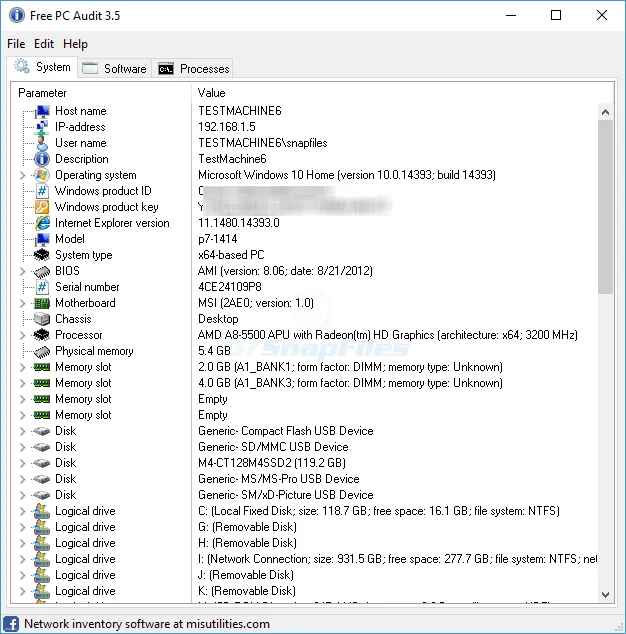Click the System type chip icon
This screenshot has width=626, height=634.
point(42,255)
